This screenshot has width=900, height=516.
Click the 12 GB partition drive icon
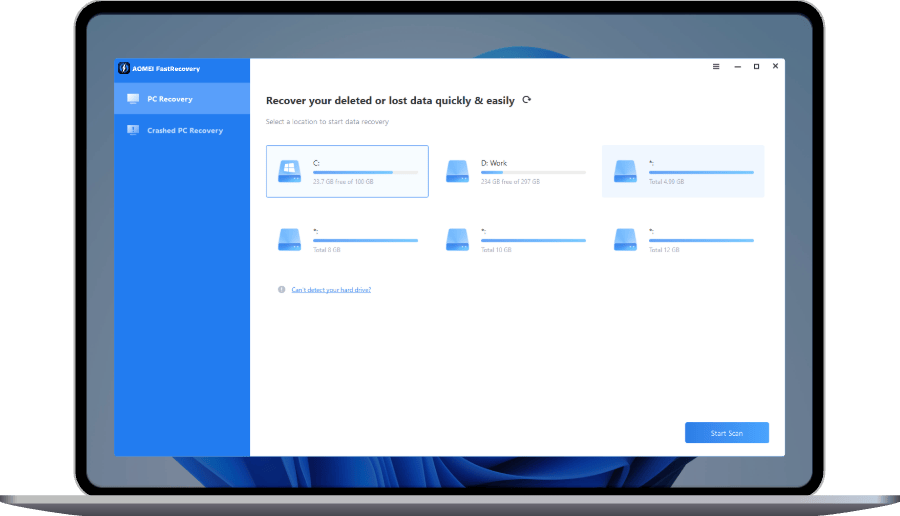tap(626, 239)
